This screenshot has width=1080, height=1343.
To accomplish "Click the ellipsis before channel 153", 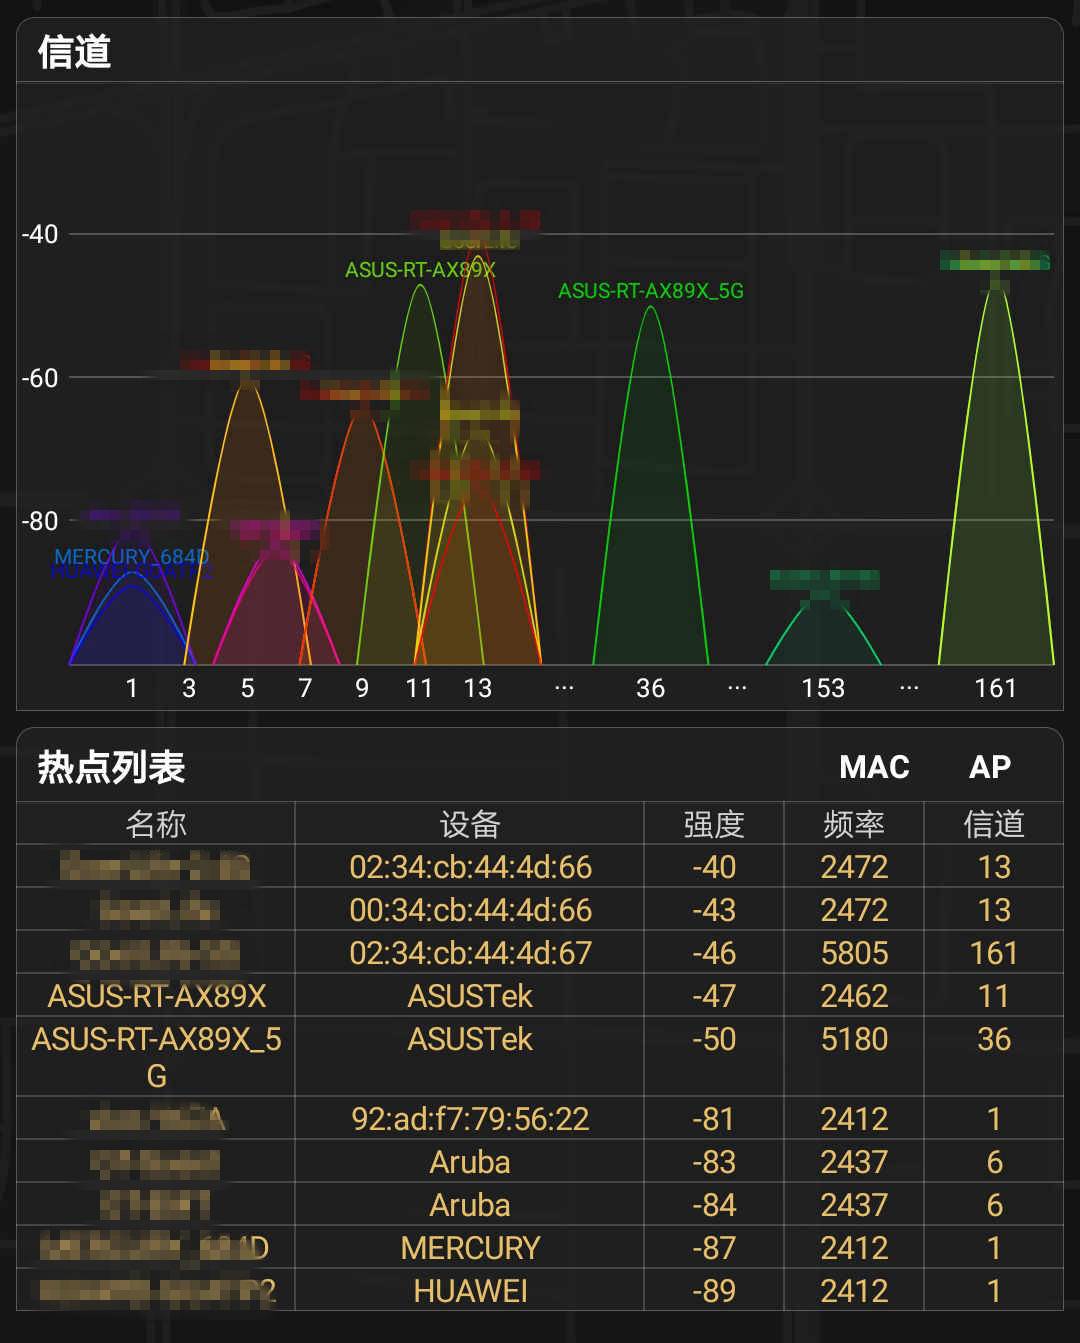I will pos(737,687).
